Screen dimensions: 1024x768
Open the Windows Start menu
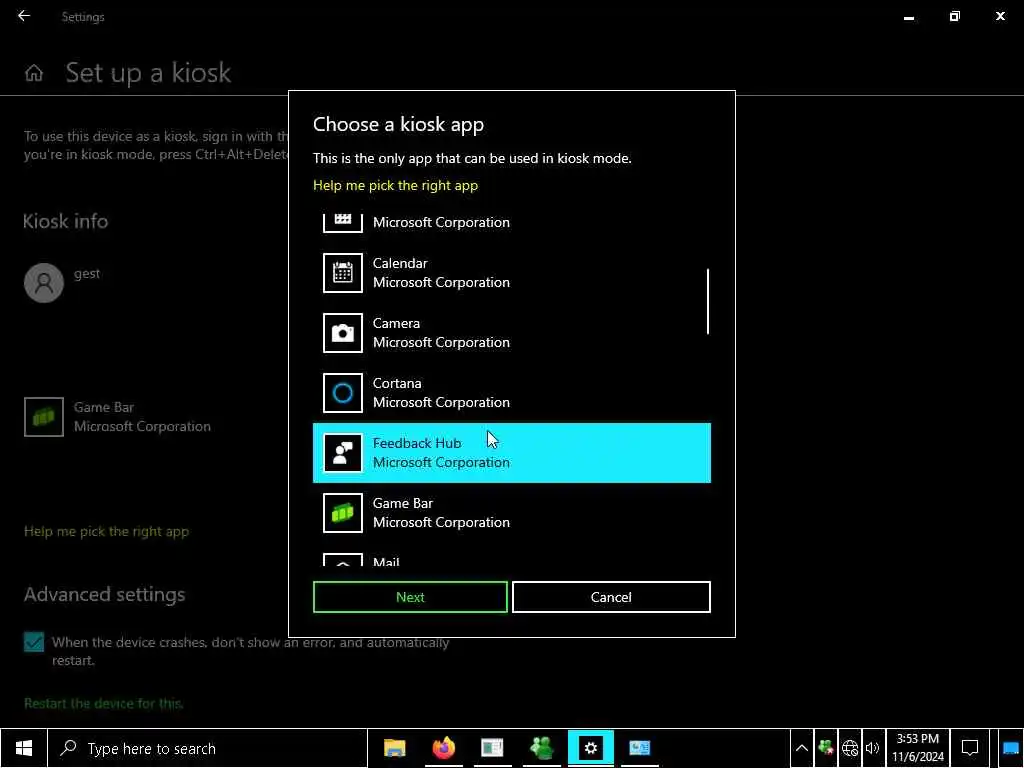[x=24, y=748]
